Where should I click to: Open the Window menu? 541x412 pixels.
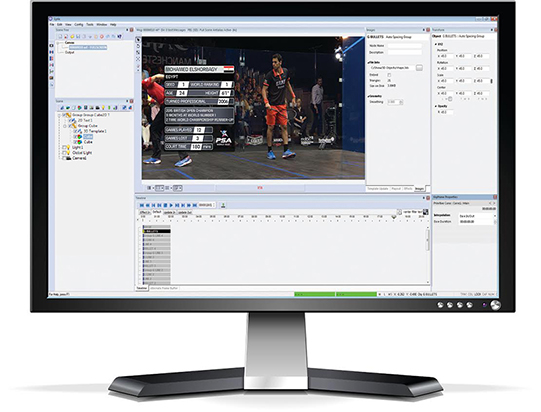[101, 25]
